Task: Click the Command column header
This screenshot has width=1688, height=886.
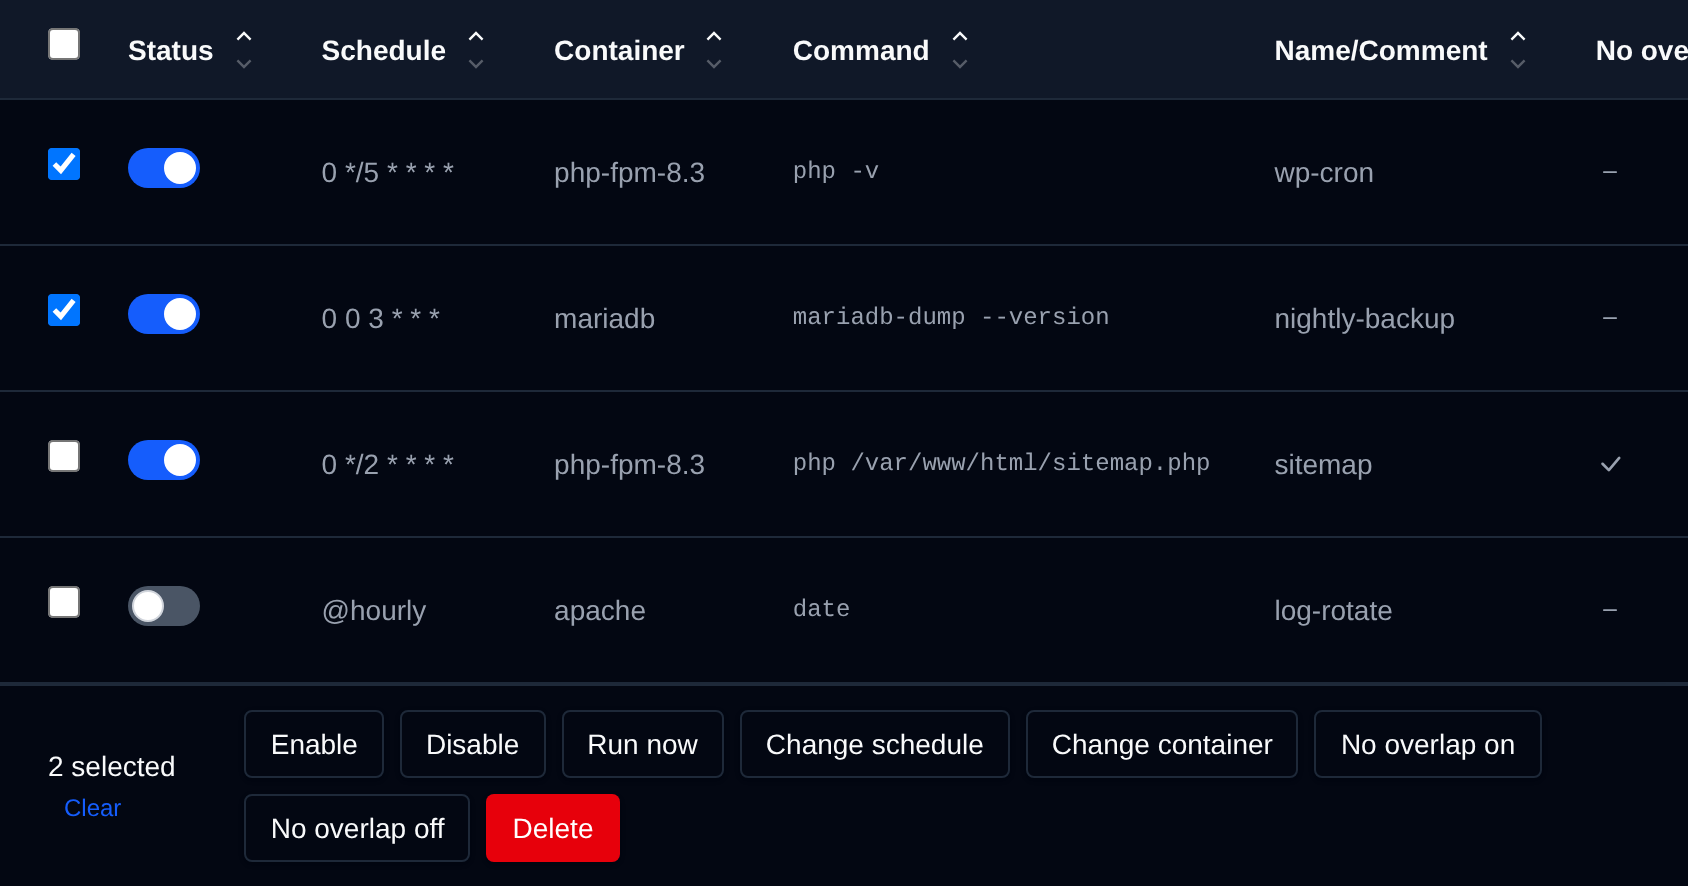Action: click(x=861, y=50)
